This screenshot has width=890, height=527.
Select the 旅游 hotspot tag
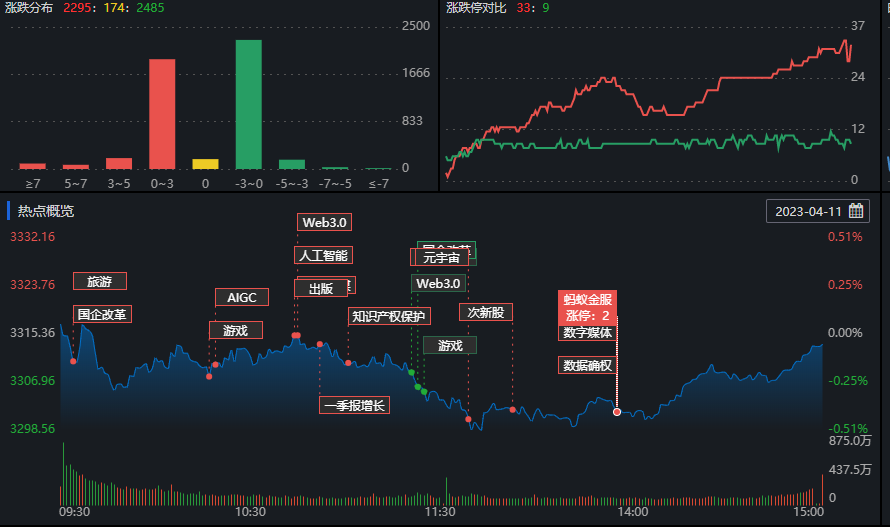click(99, 281)
